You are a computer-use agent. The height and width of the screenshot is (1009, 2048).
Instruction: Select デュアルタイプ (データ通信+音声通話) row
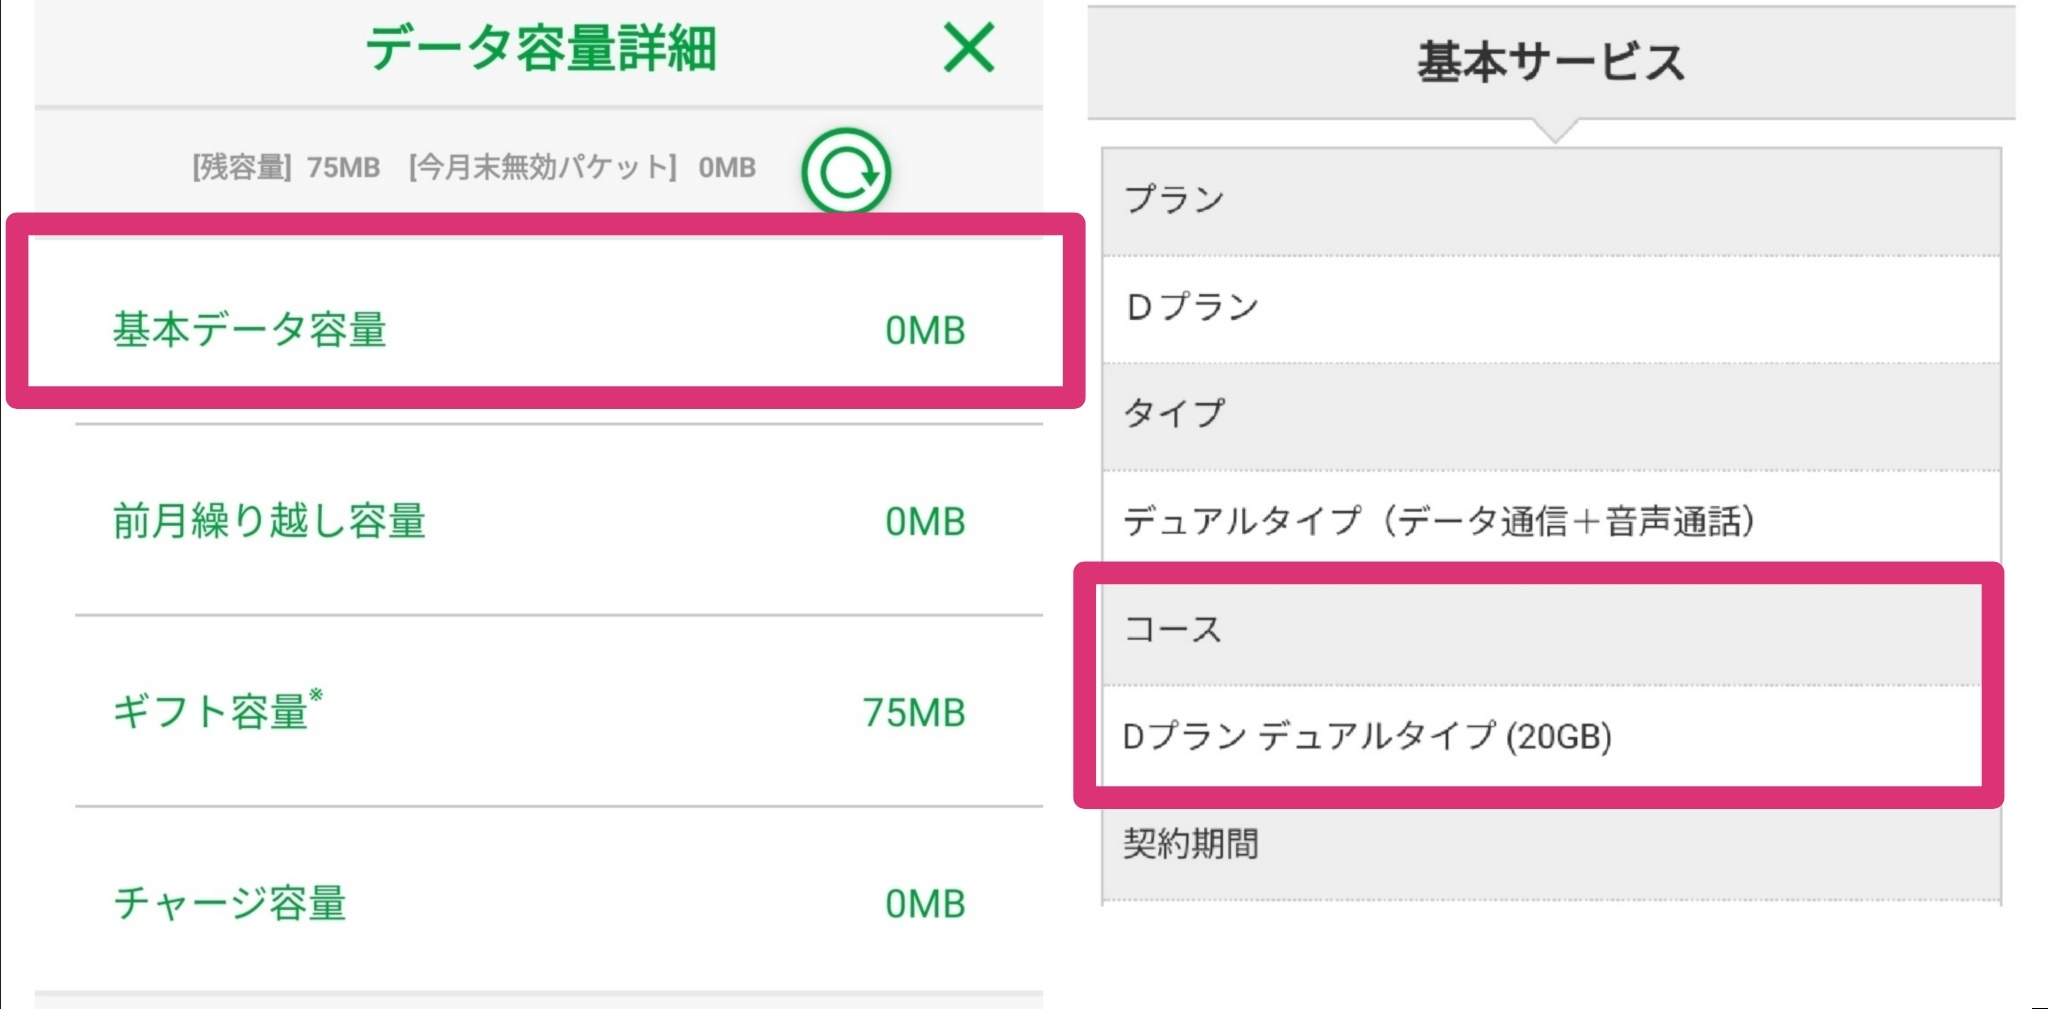[1438, 521]
